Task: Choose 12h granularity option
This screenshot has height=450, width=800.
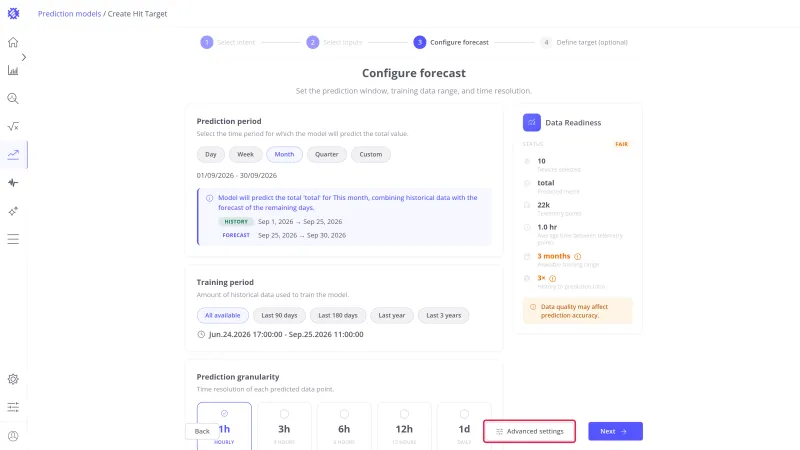Action: tap(404, 426)
